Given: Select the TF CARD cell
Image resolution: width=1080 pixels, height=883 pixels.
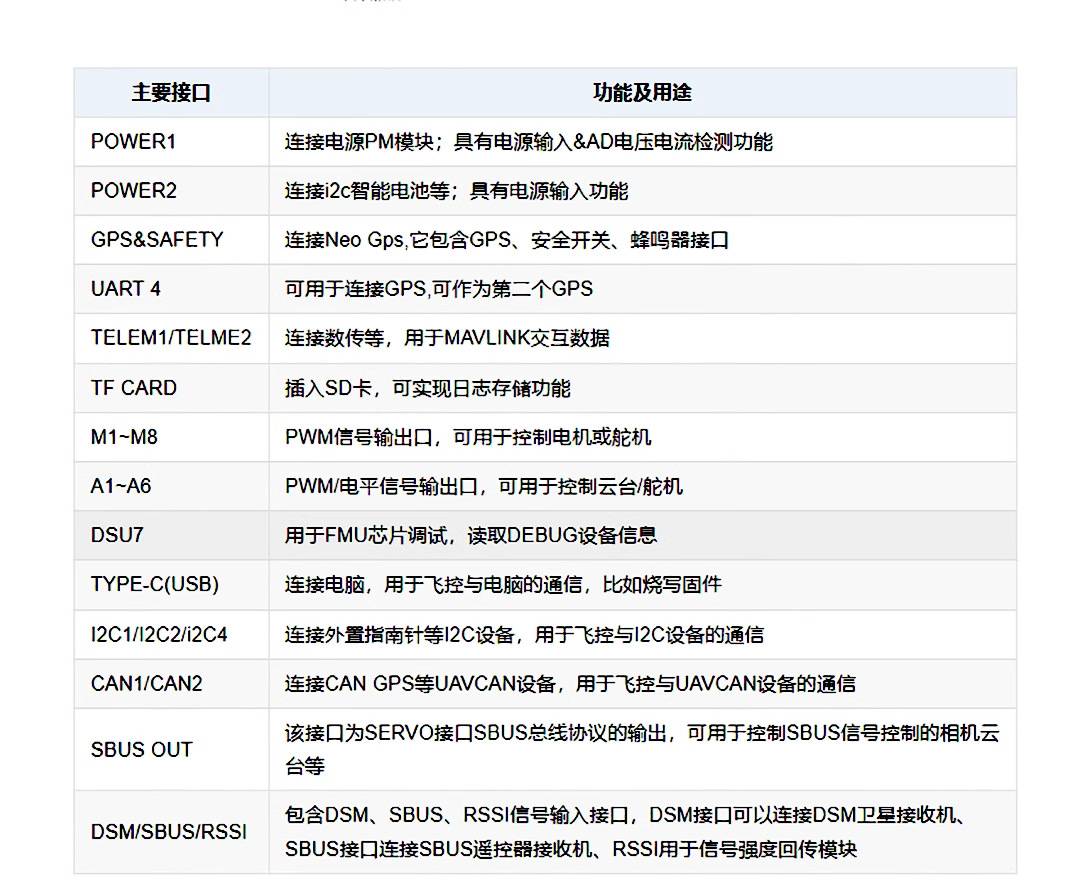Looking at the screenshot, I should point(134,388).
